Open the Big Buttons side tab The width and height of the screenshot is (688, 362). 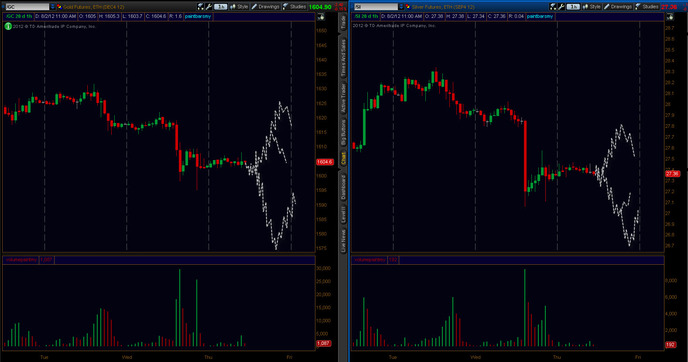pos(343,132)
